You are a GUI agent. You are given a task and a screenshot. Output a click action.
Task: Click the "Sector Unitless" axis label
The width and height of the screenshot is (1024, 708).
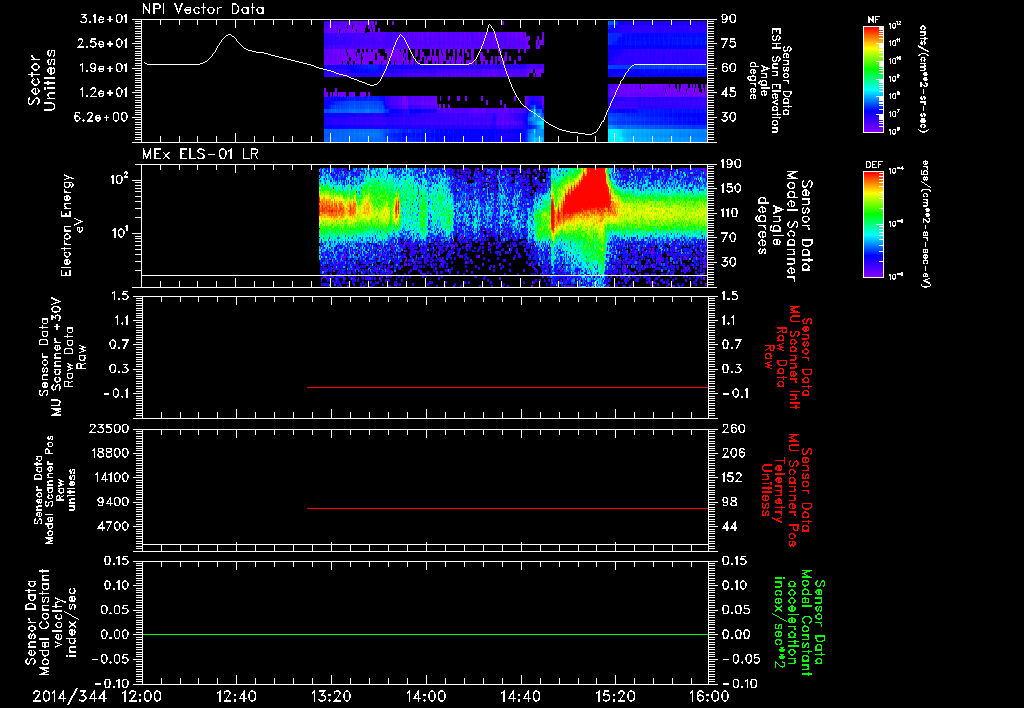point(41,80)
